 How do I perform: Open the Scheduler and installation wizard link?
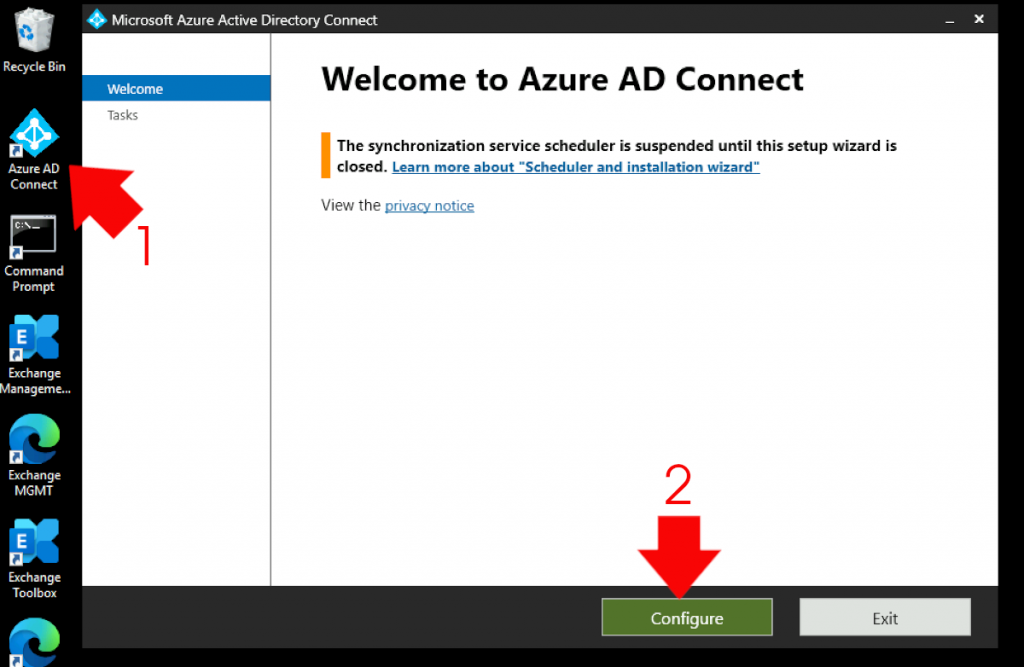coord(575,167)
